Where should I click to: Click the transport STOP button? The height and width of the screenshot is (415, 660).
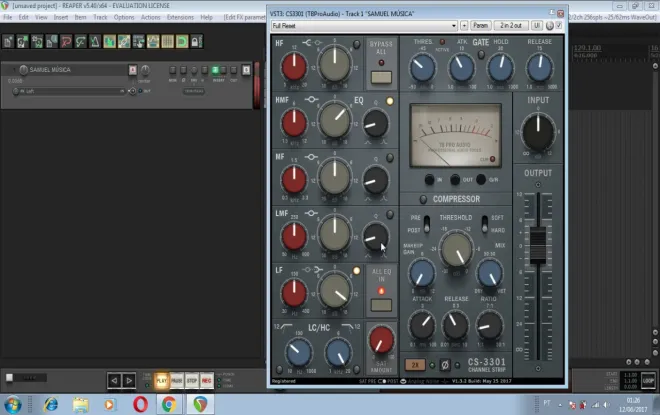pos(192,380)
